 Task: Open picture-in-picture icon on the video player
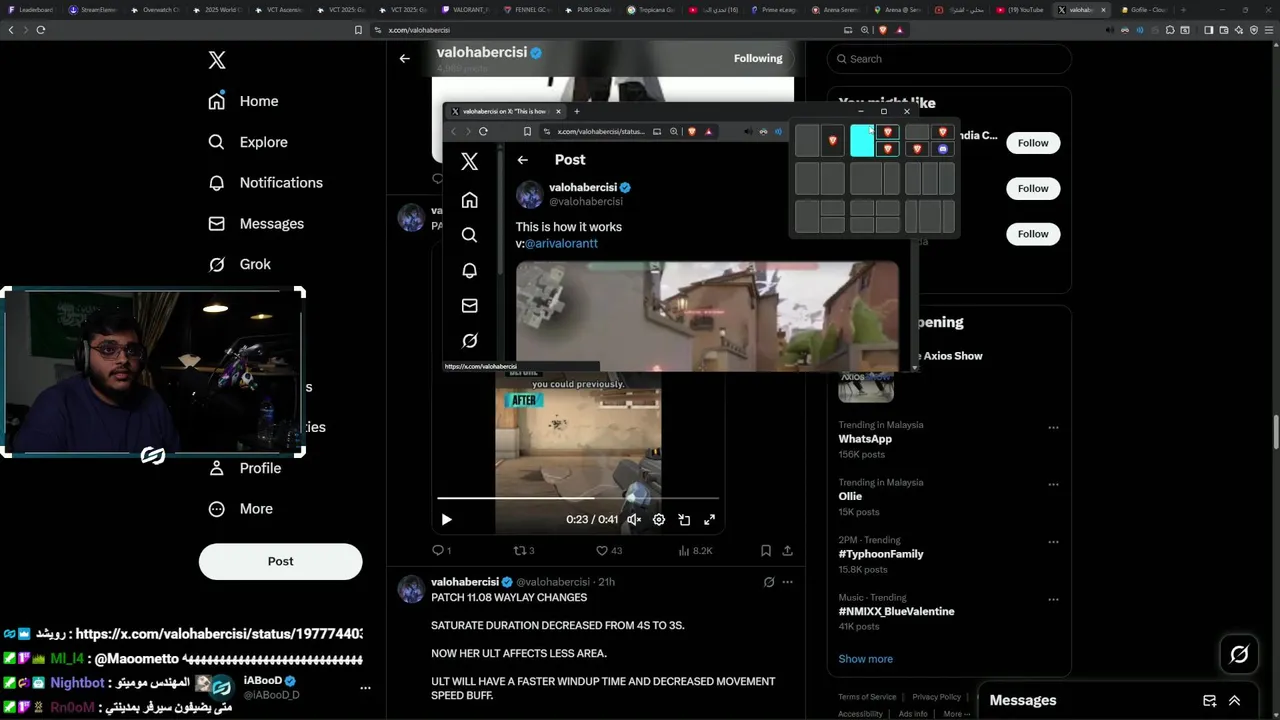click(684, 520)
